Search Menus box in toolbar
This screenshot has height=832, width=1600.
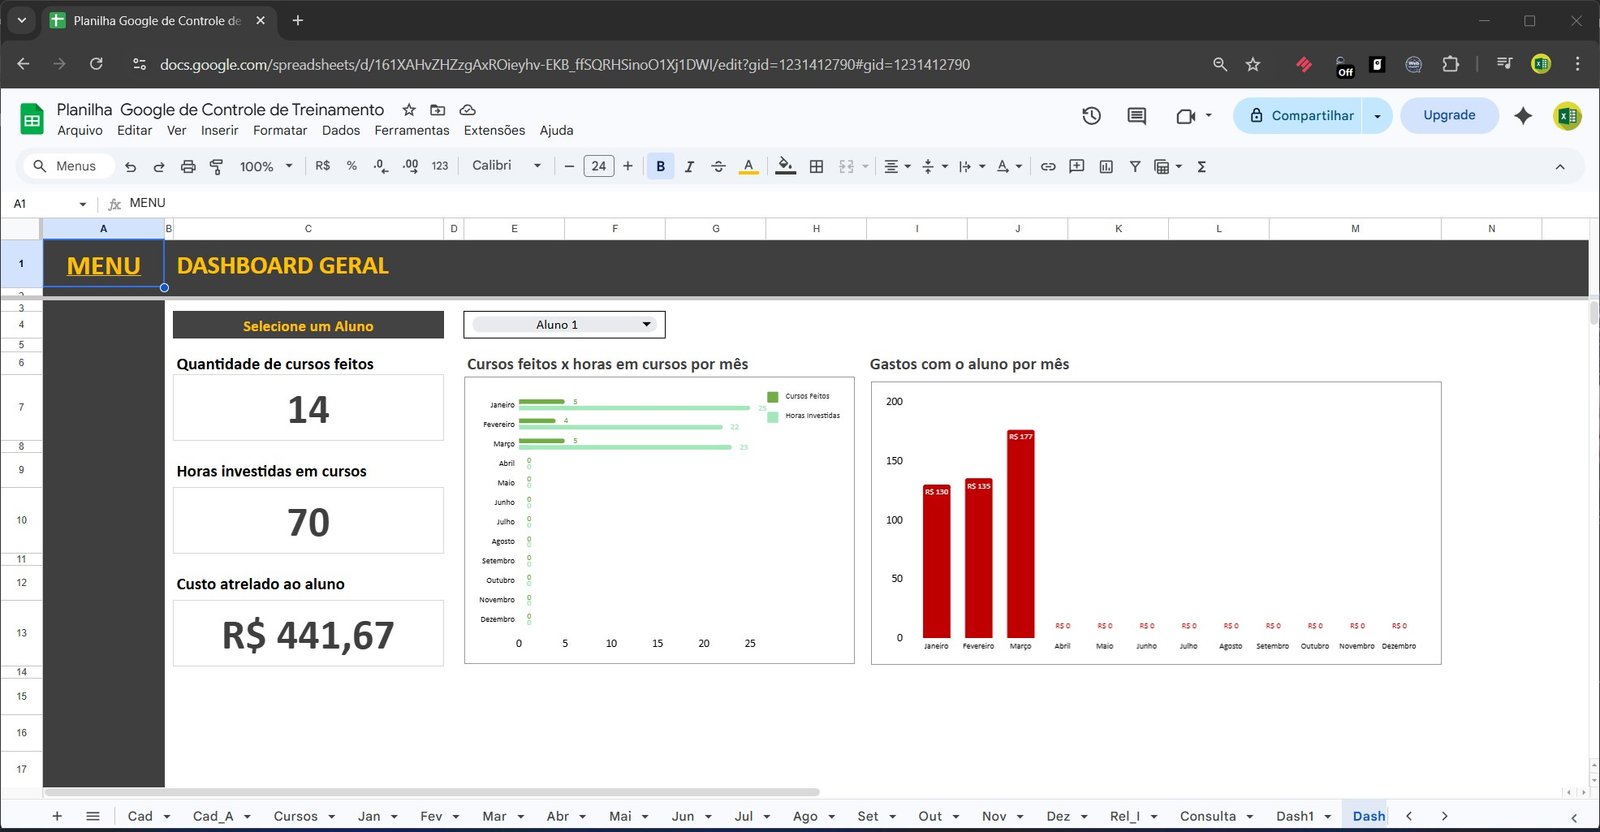(x=67, y=166)
